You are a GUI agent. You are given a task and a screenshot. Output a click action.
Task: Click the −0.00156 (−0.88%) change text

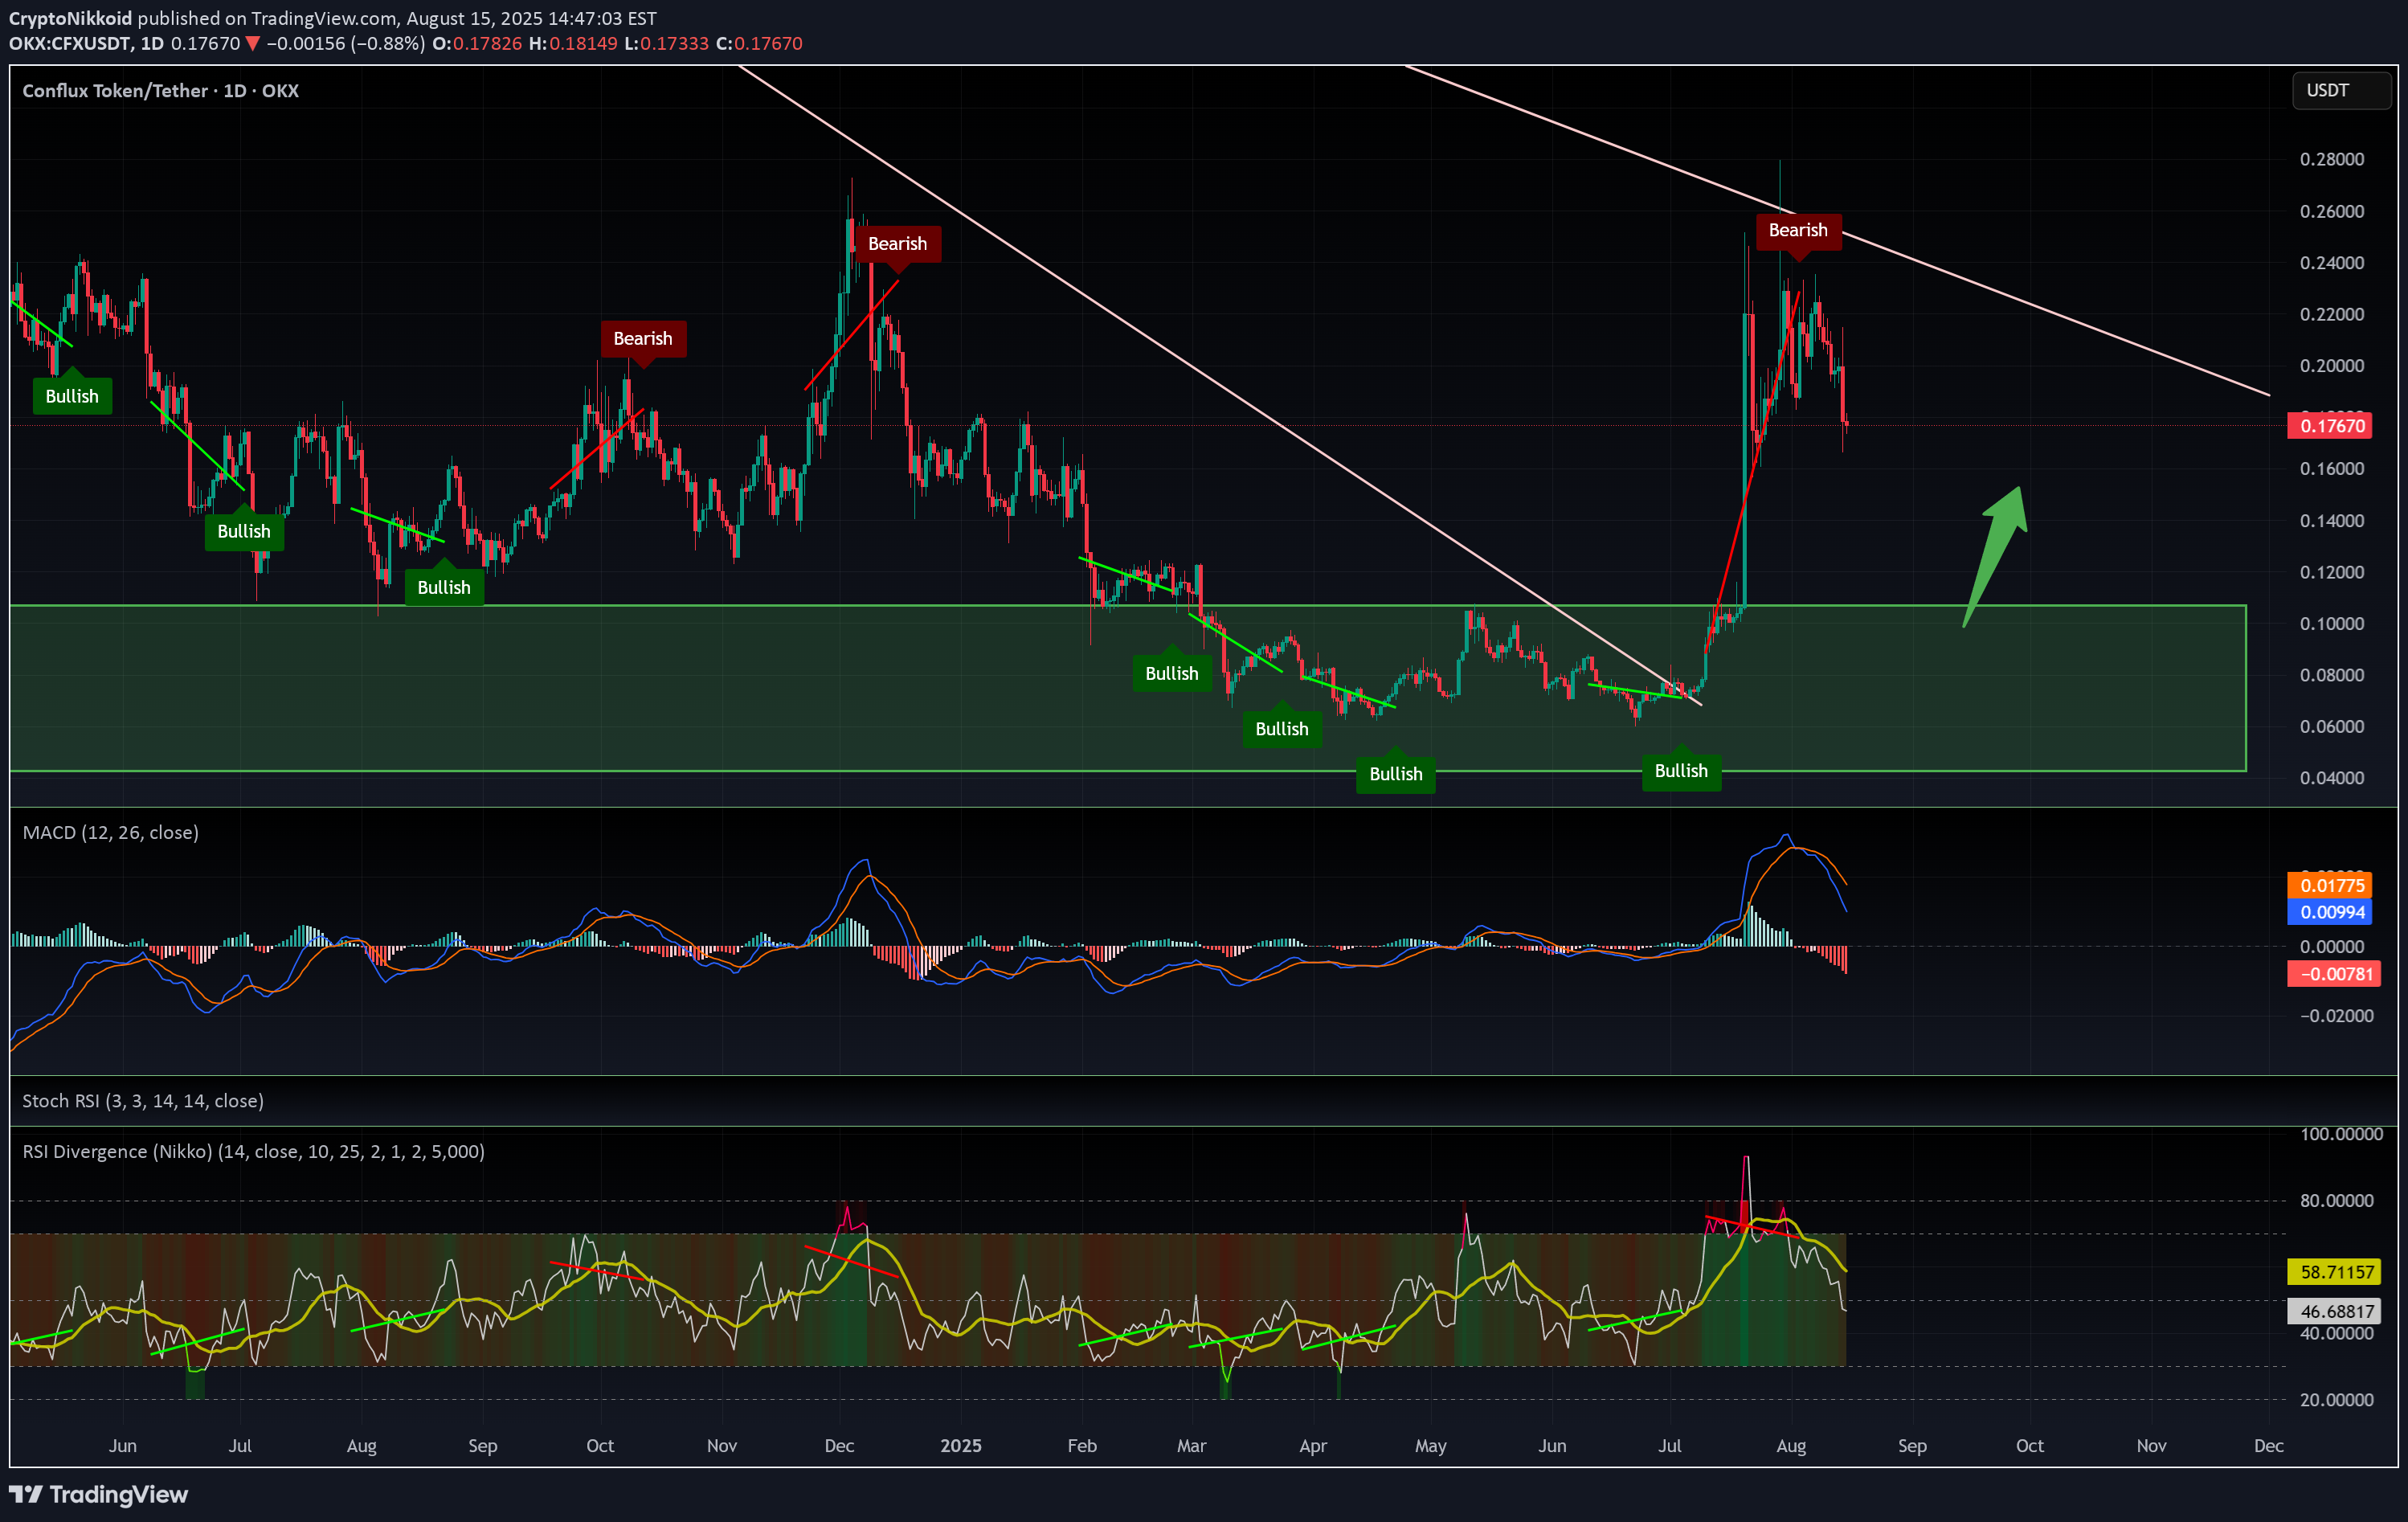coord(346,43)
